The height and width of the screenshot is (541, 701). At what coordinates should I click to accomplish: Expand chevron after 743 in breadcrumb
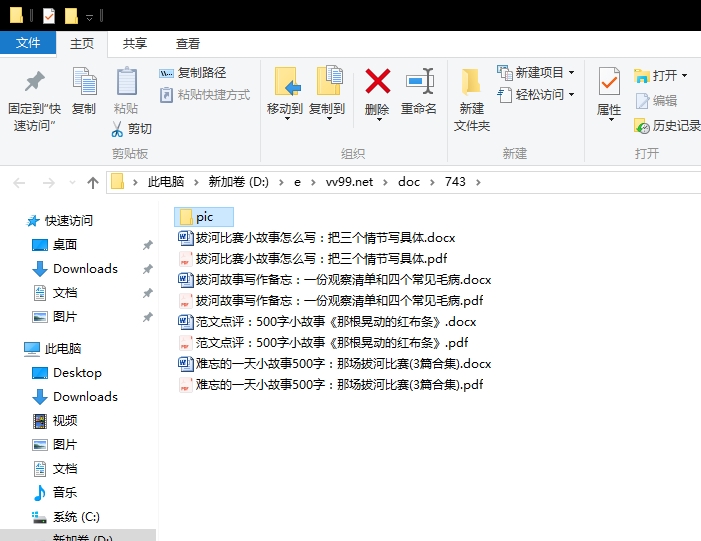[478, 182]
